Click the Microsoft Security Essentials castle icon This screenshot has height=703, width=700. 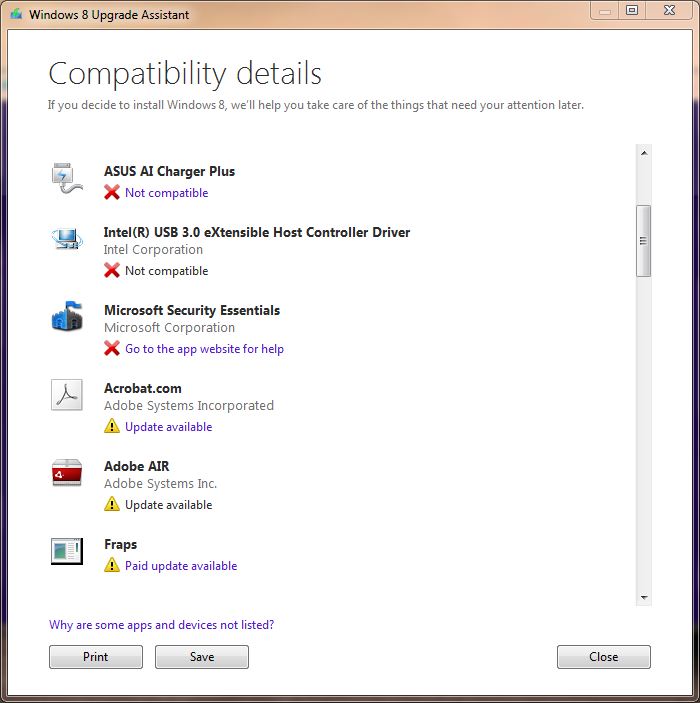coord(67,316)
